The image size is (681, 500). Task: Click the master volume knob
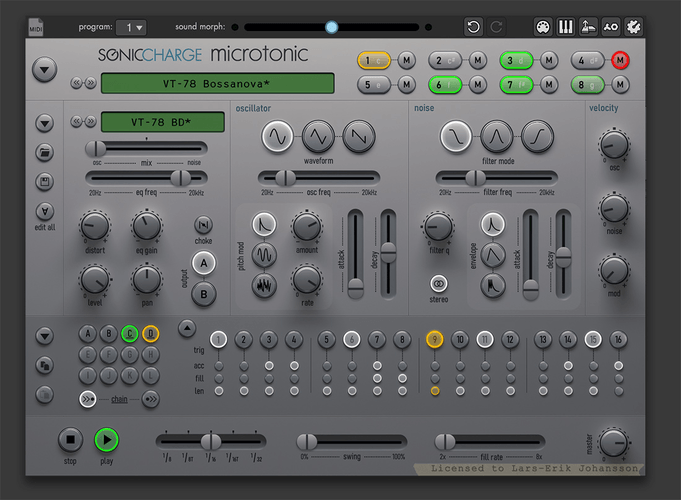pos(613,443)
